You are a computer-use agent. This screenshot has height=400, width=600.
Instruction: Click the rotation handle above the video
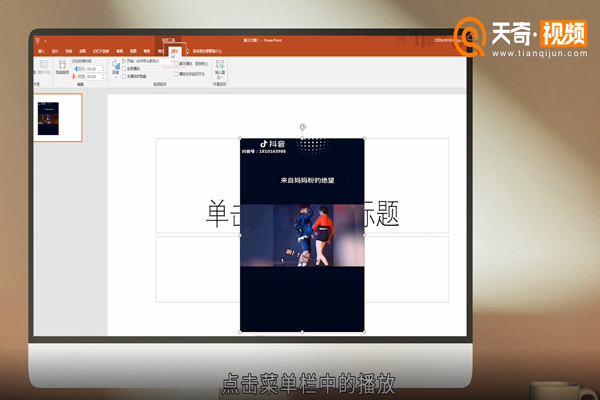click(x=302, y=127)
